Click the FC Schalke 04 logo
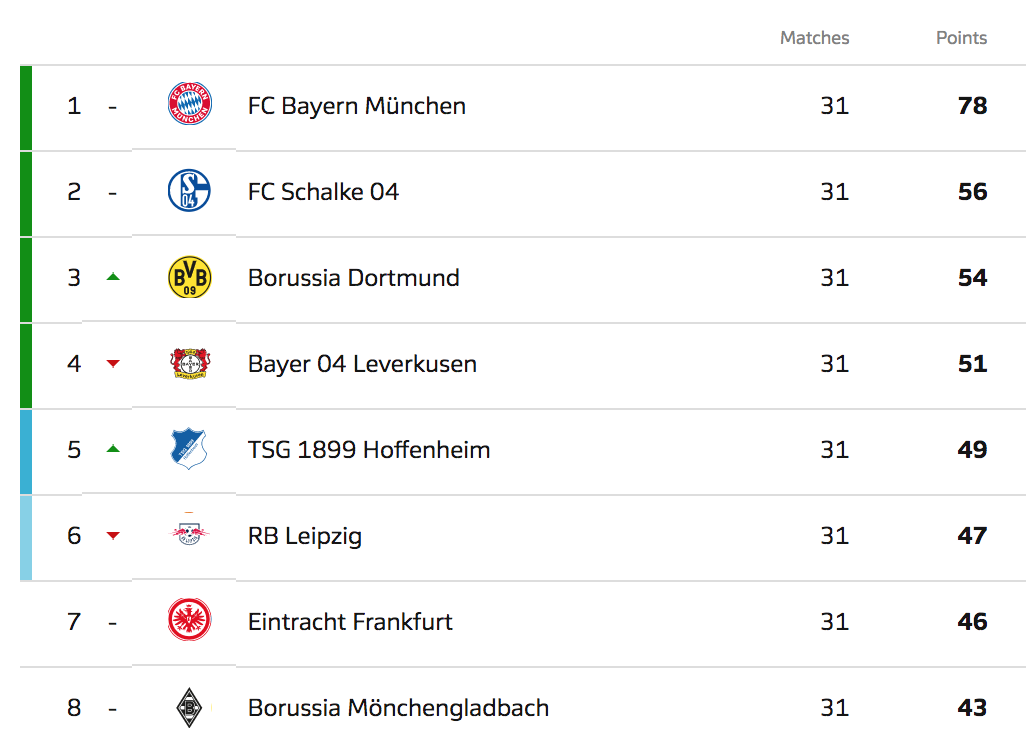This screenshot has height=748, width=1026. [189, 191]
